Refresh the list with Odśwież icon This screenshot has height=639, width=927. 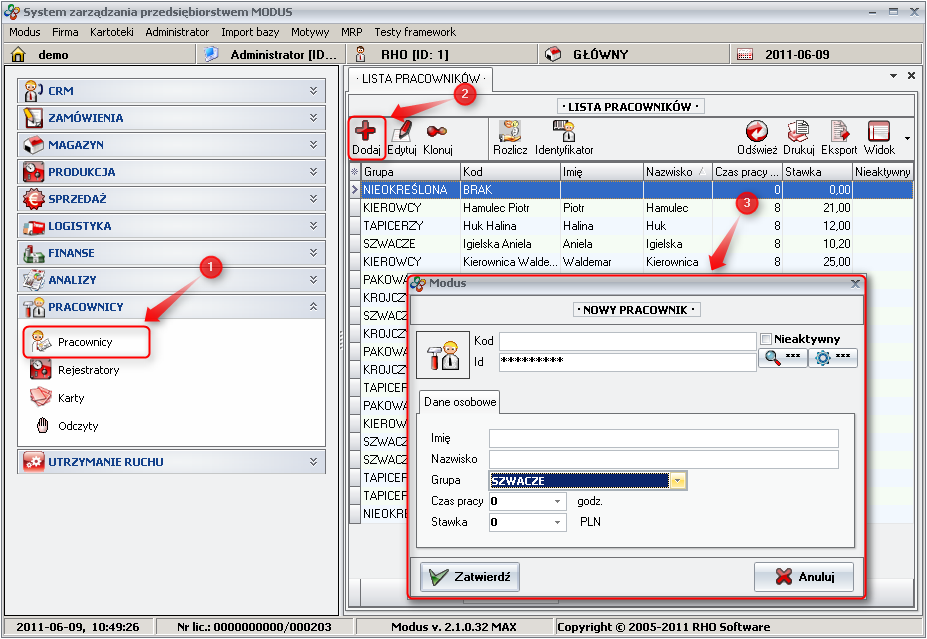(757, 131)
